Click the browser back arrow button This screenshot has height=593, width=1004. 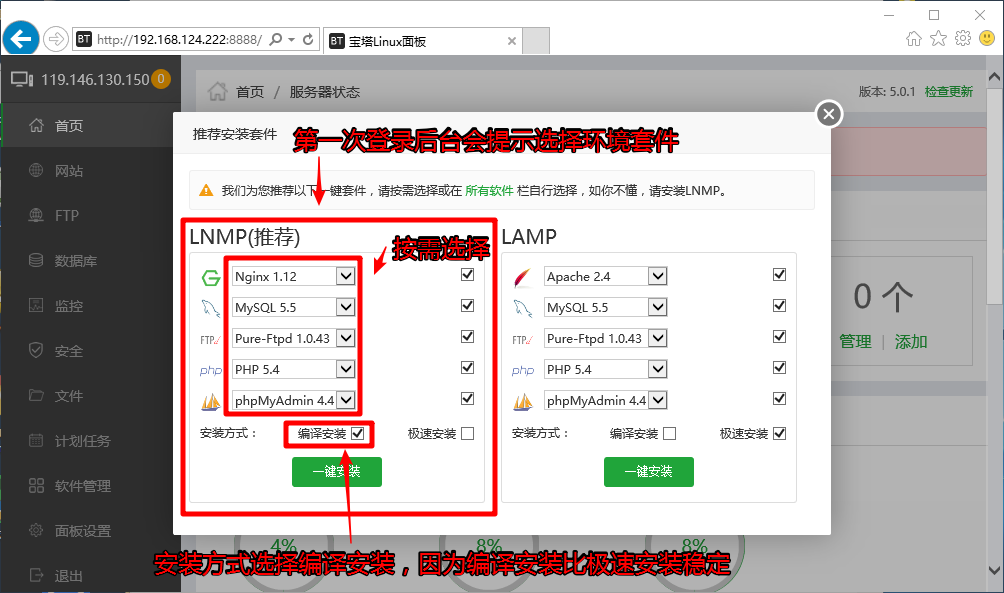20,39
